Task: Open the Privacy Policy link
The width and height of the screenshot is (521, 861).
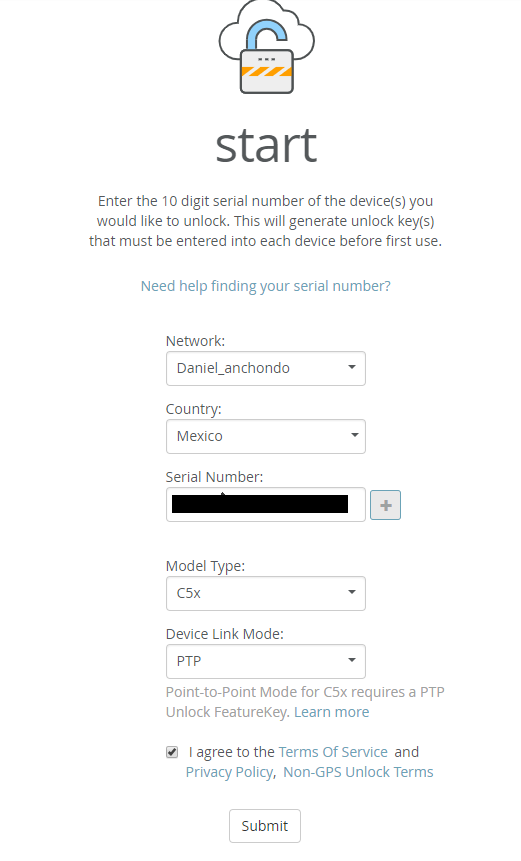Action: [x=229, y=772]
